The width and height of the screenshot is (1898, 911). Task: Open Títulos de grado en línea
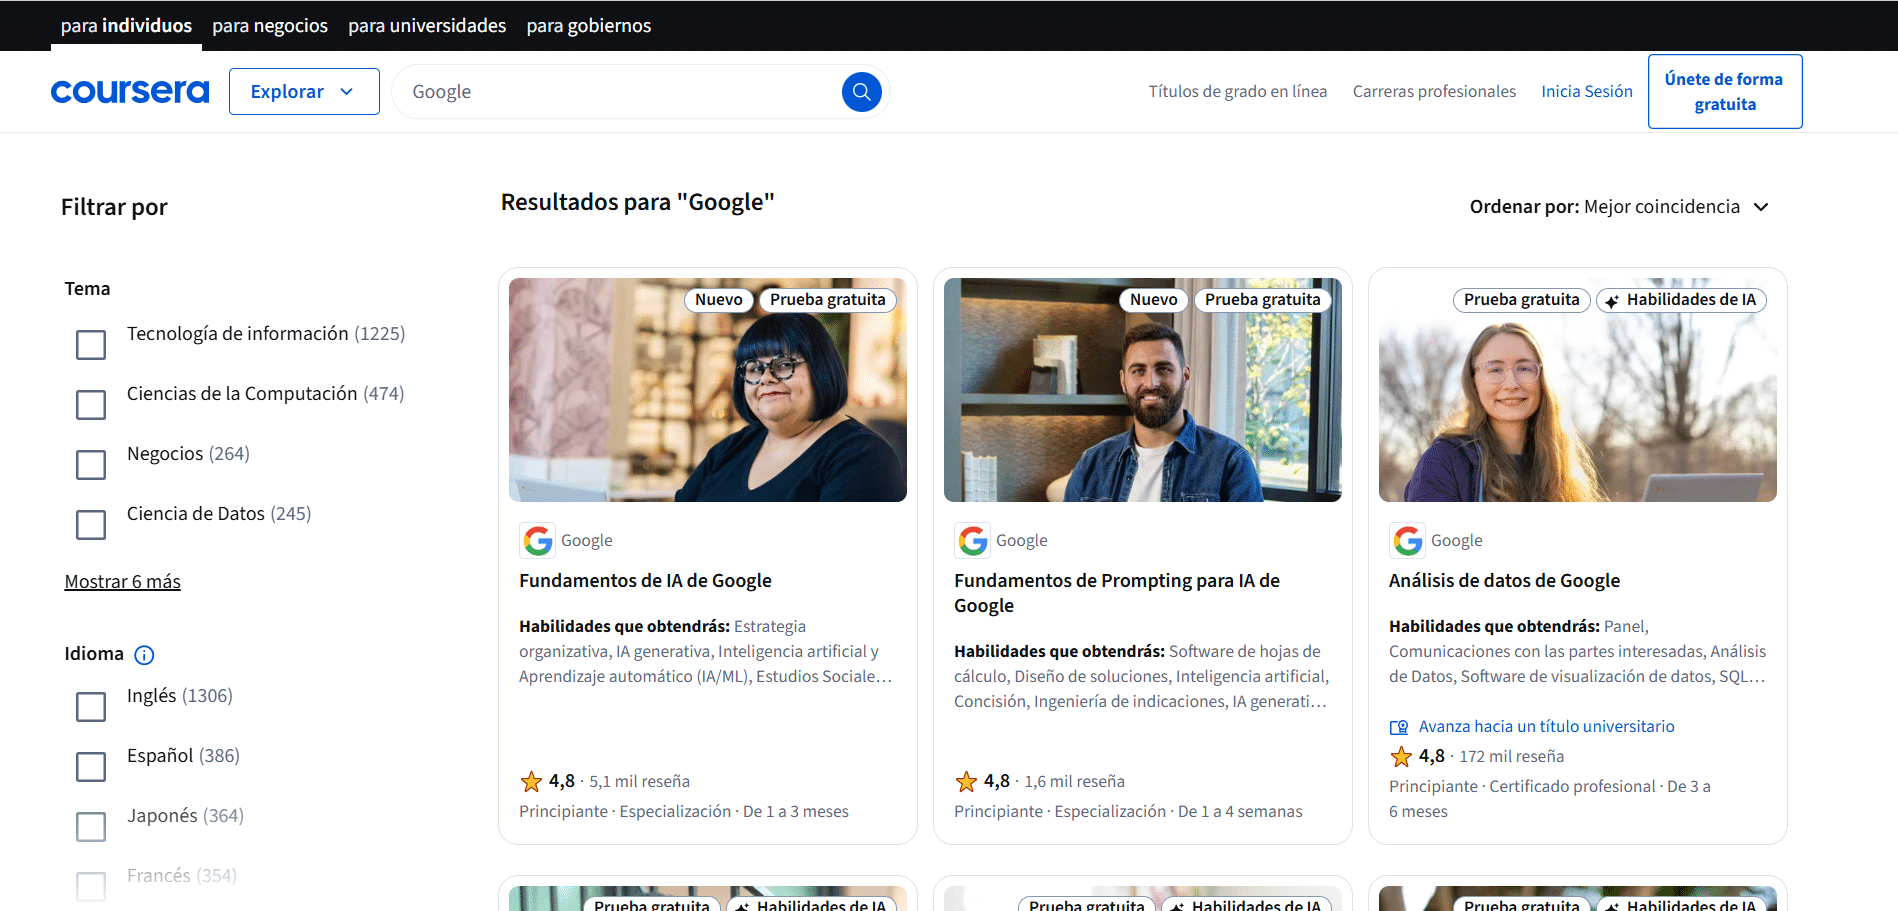1238,92
